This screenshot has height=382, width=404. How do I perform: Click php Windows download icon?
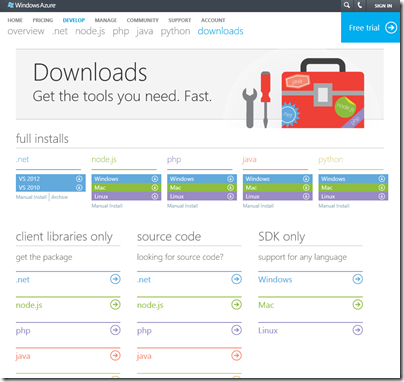pos(230,179)
